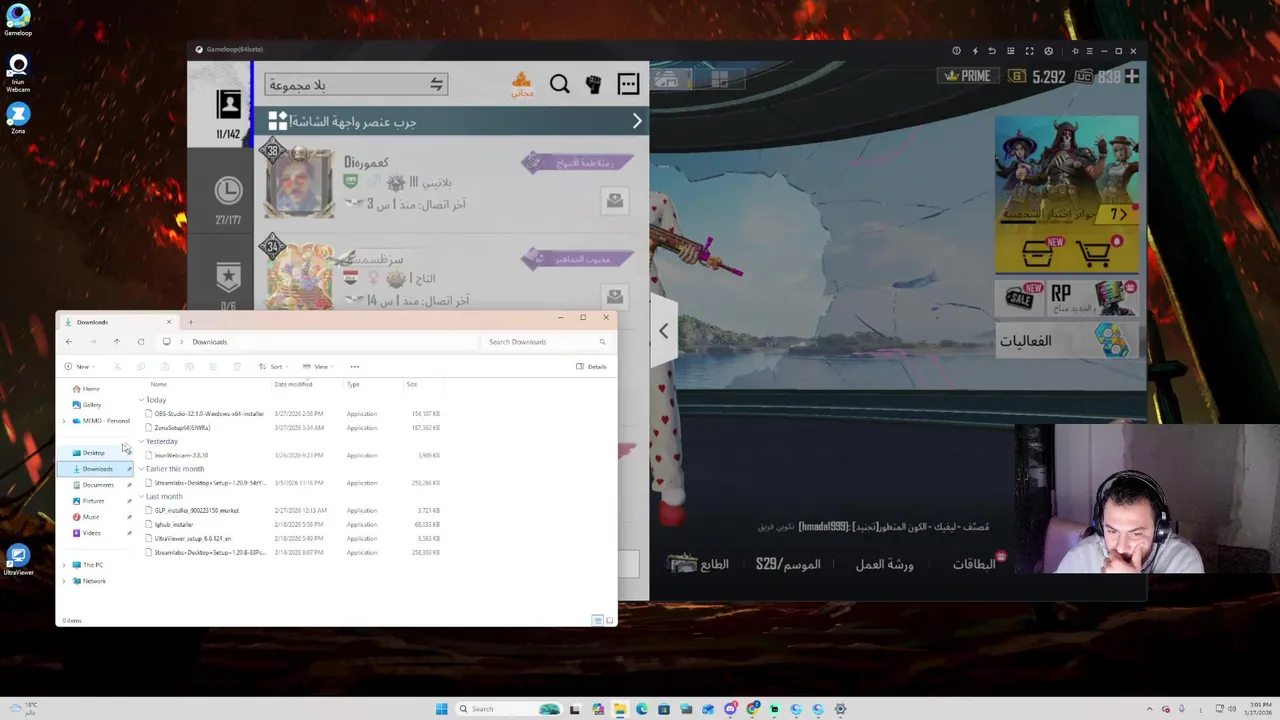Screen dimensions: 1280x720
Task: Collapse the Earlier this month group
Action: click(141, 469)
